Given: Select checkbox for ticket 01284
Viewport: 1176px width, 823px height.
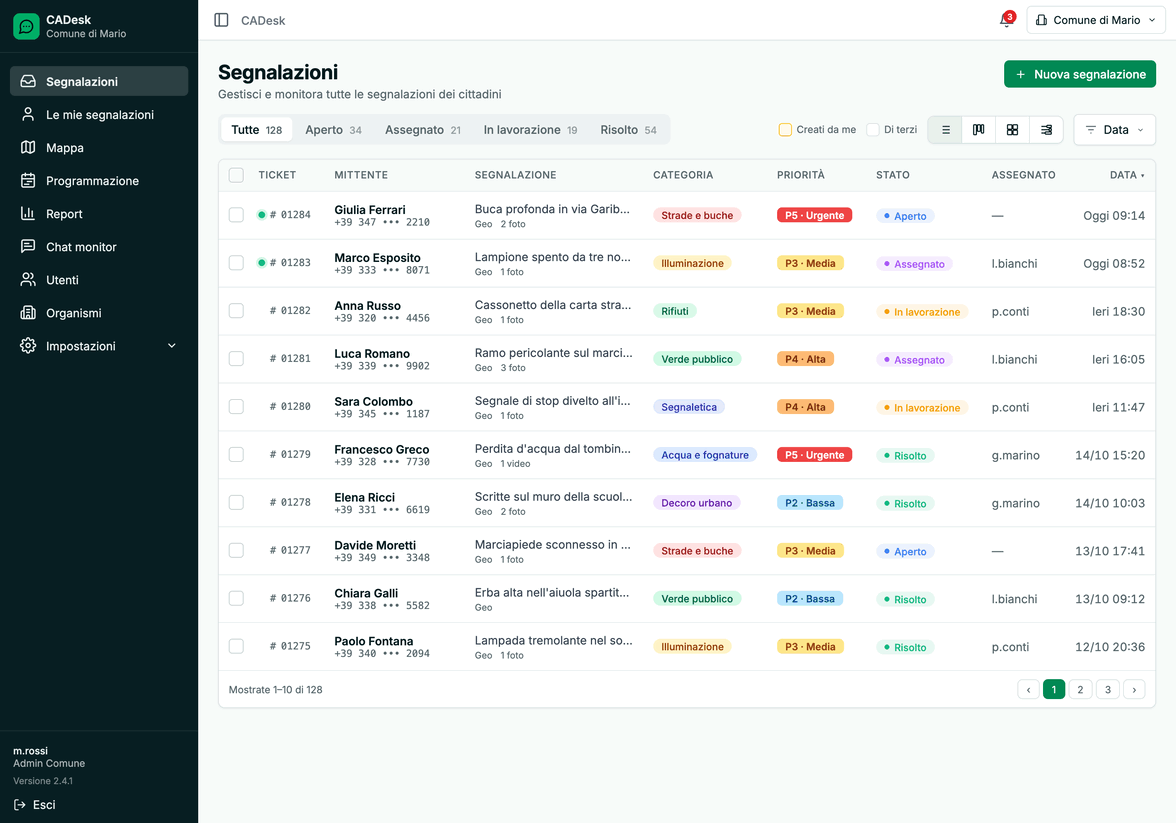Looking at the screenshot, I should [x=236, y=215].
